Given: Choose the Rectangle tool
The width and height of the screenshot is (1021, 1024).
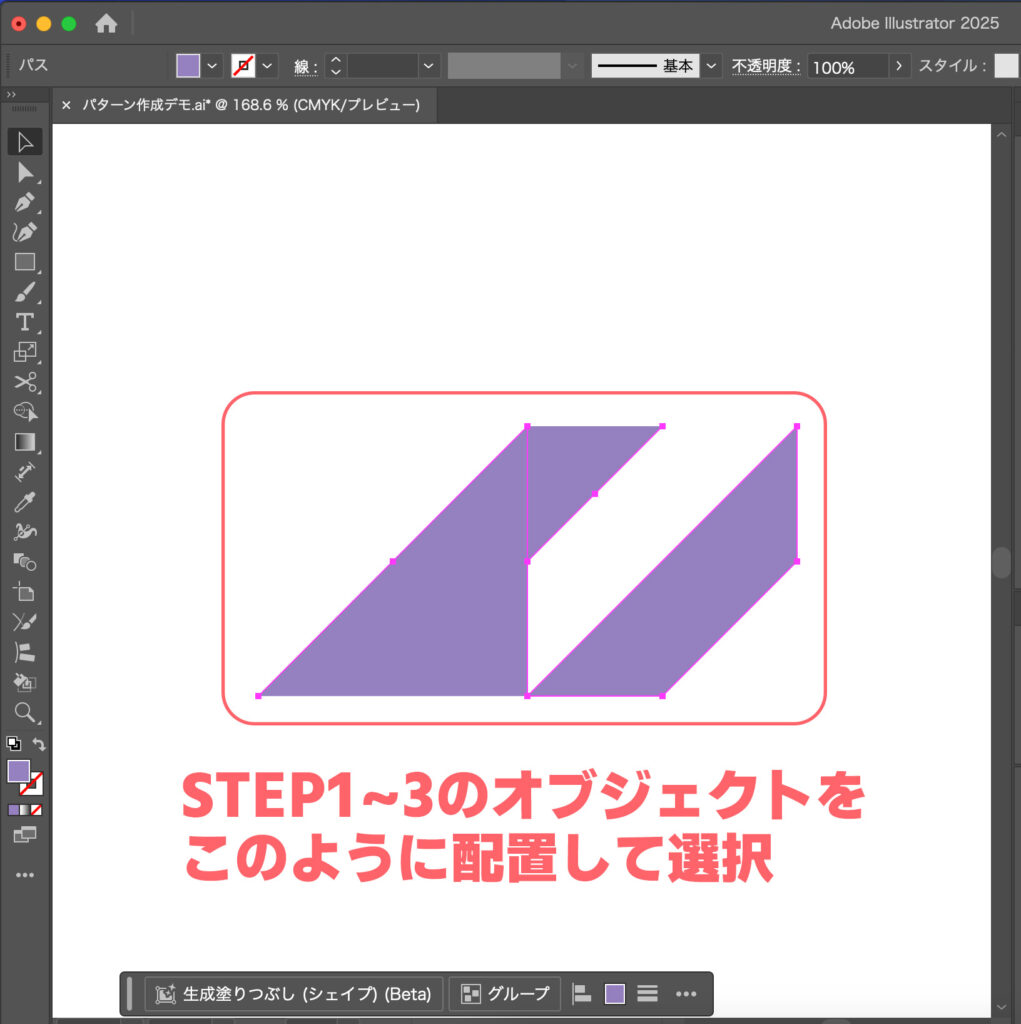Looking at the screenshot, I should [25, 263].
